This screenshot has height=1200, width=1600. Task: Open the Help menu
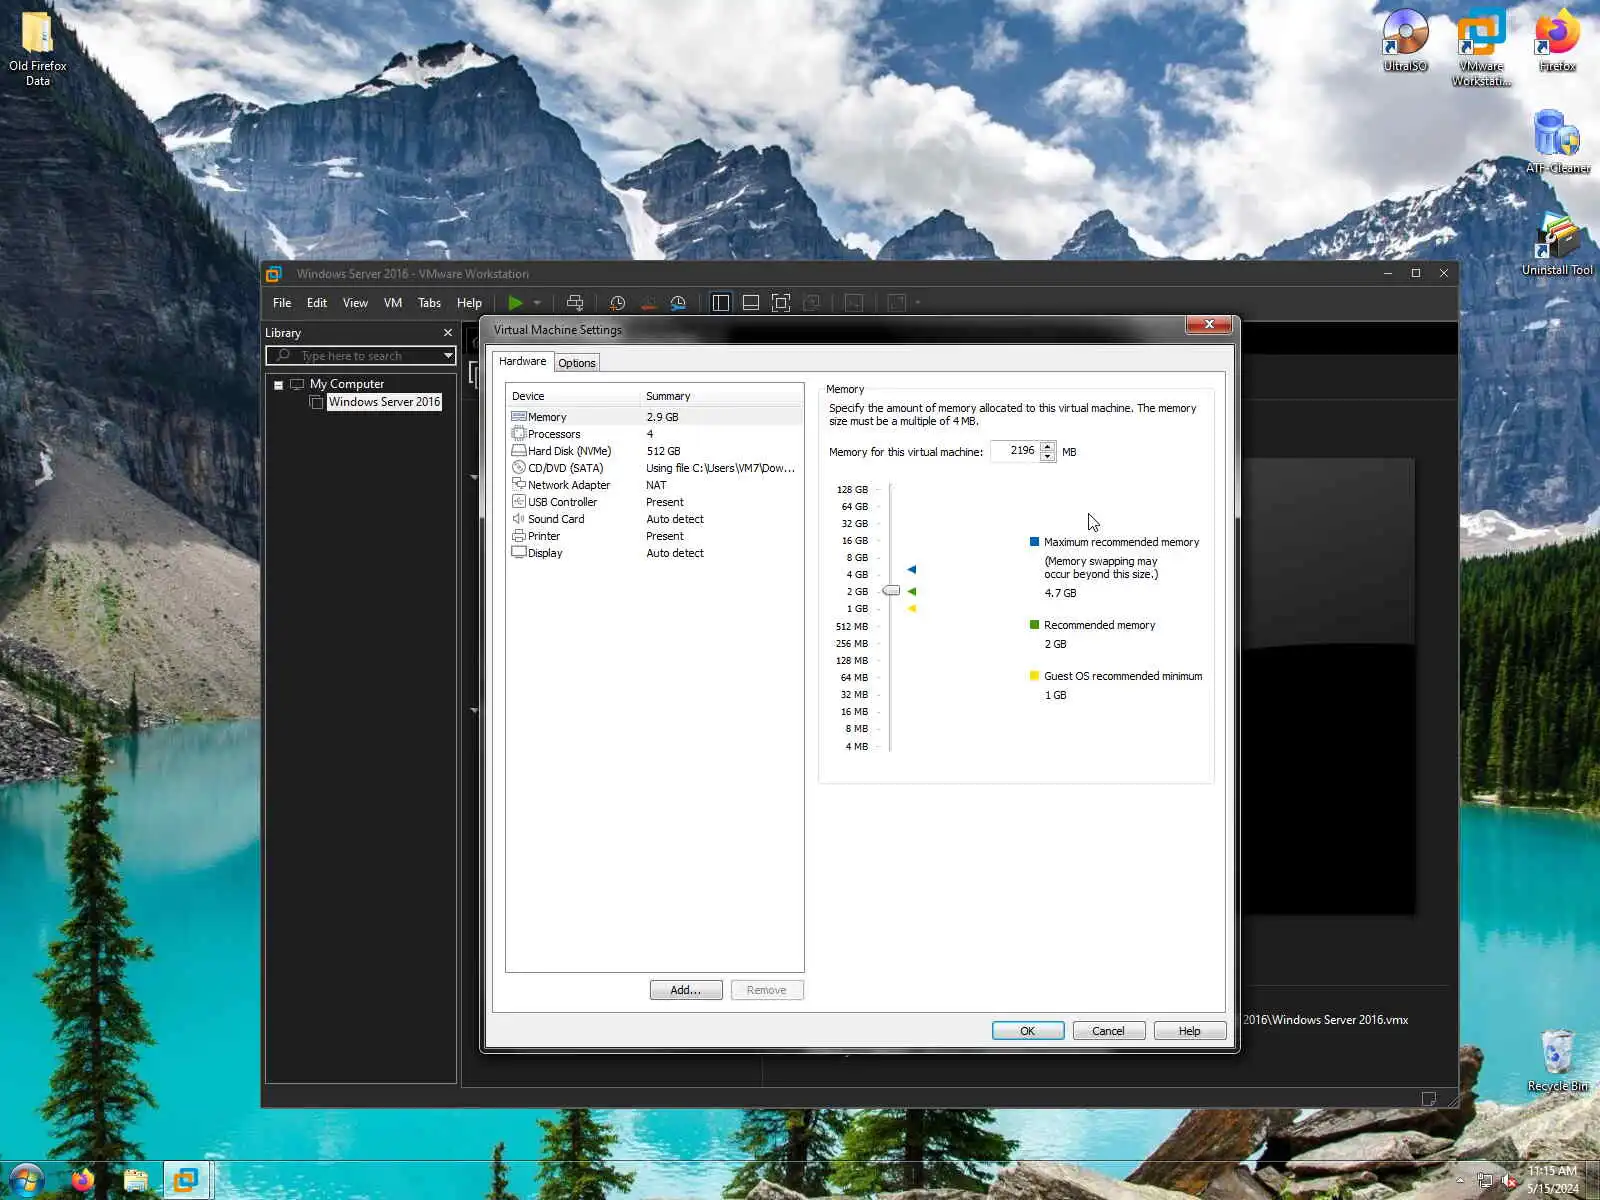469,303
